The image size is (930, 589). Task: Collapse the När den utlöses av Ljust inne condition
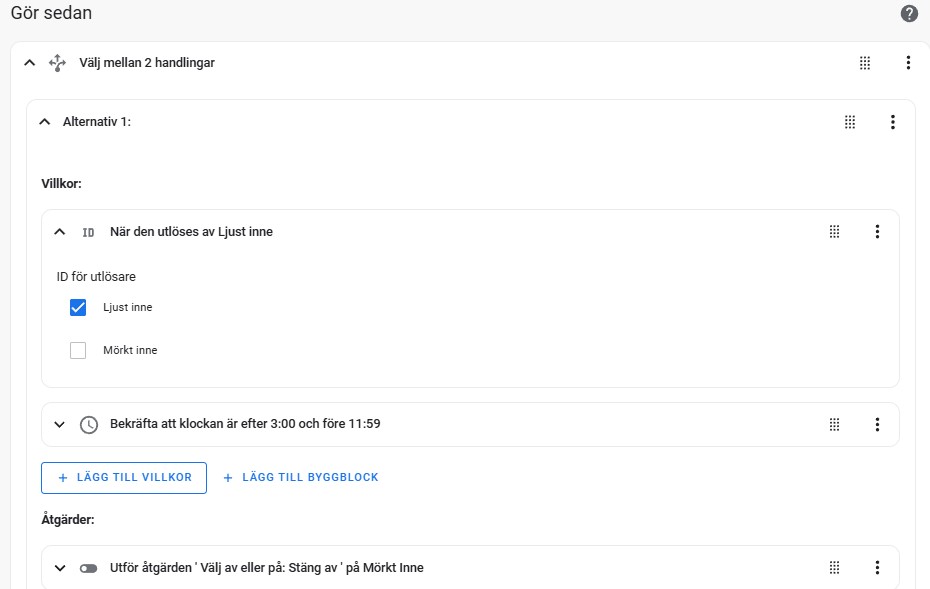coord(59,231)
